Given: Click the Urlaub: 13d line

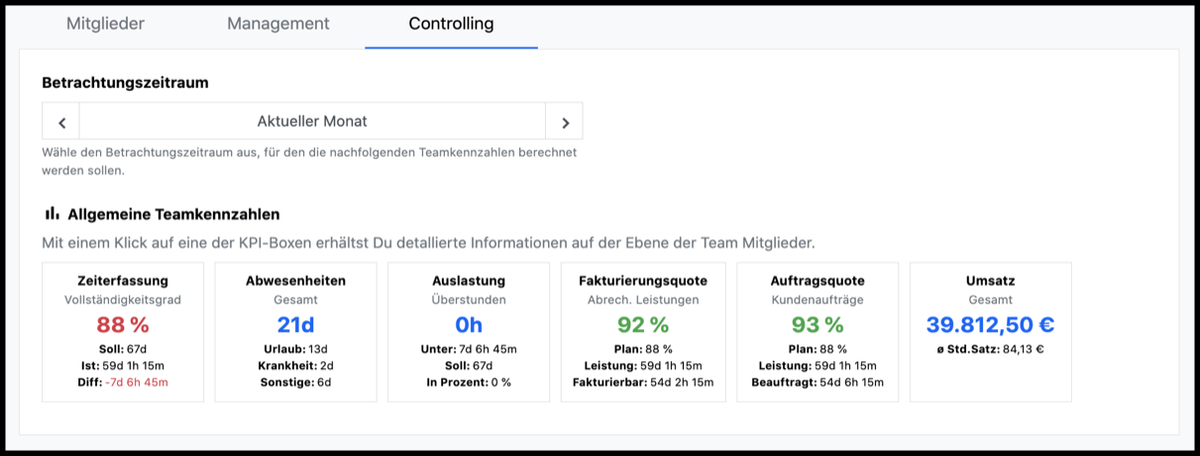Looking at the screenshot, I should point(296,348).
